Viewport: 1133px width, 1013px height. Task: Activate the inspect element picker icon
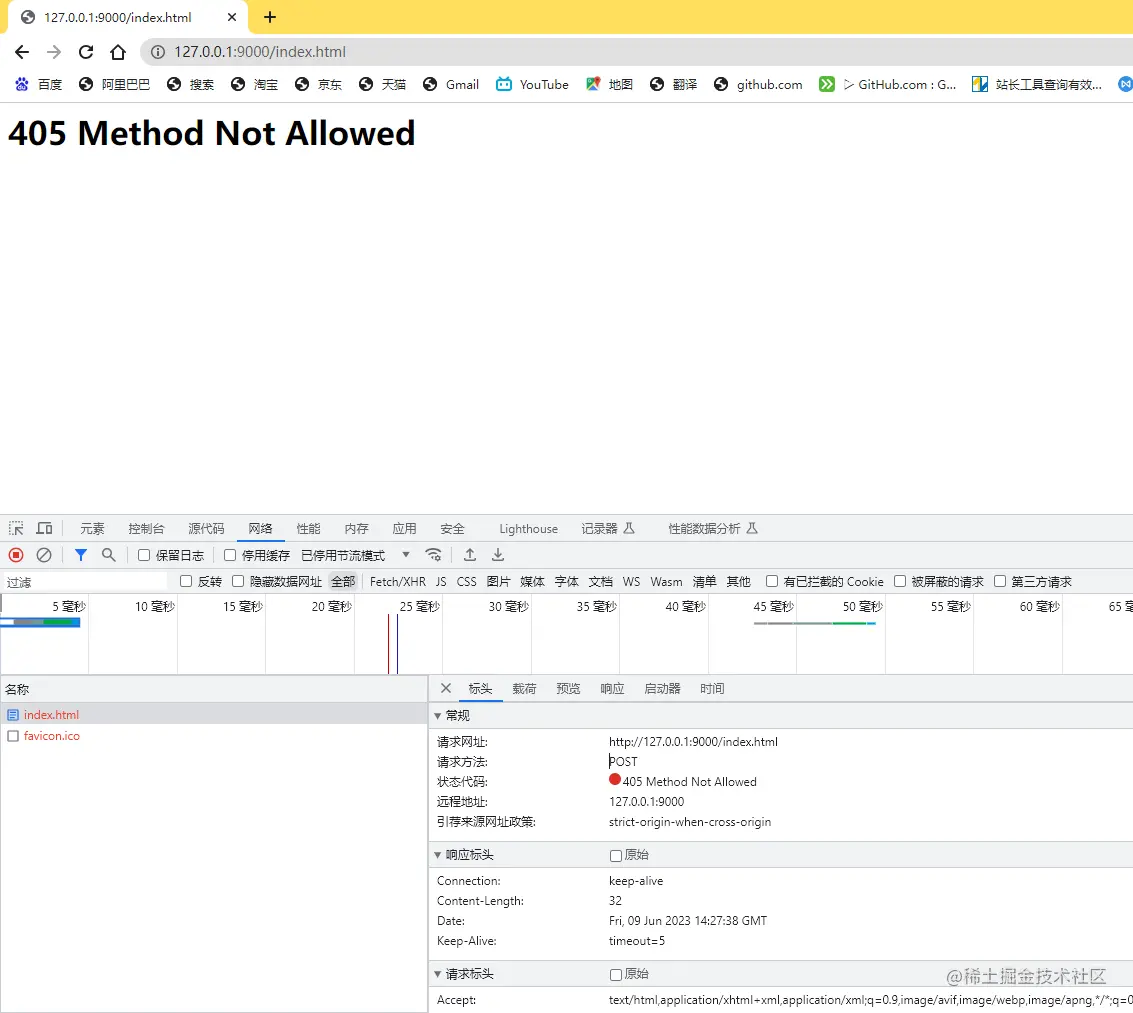point(16,528)
